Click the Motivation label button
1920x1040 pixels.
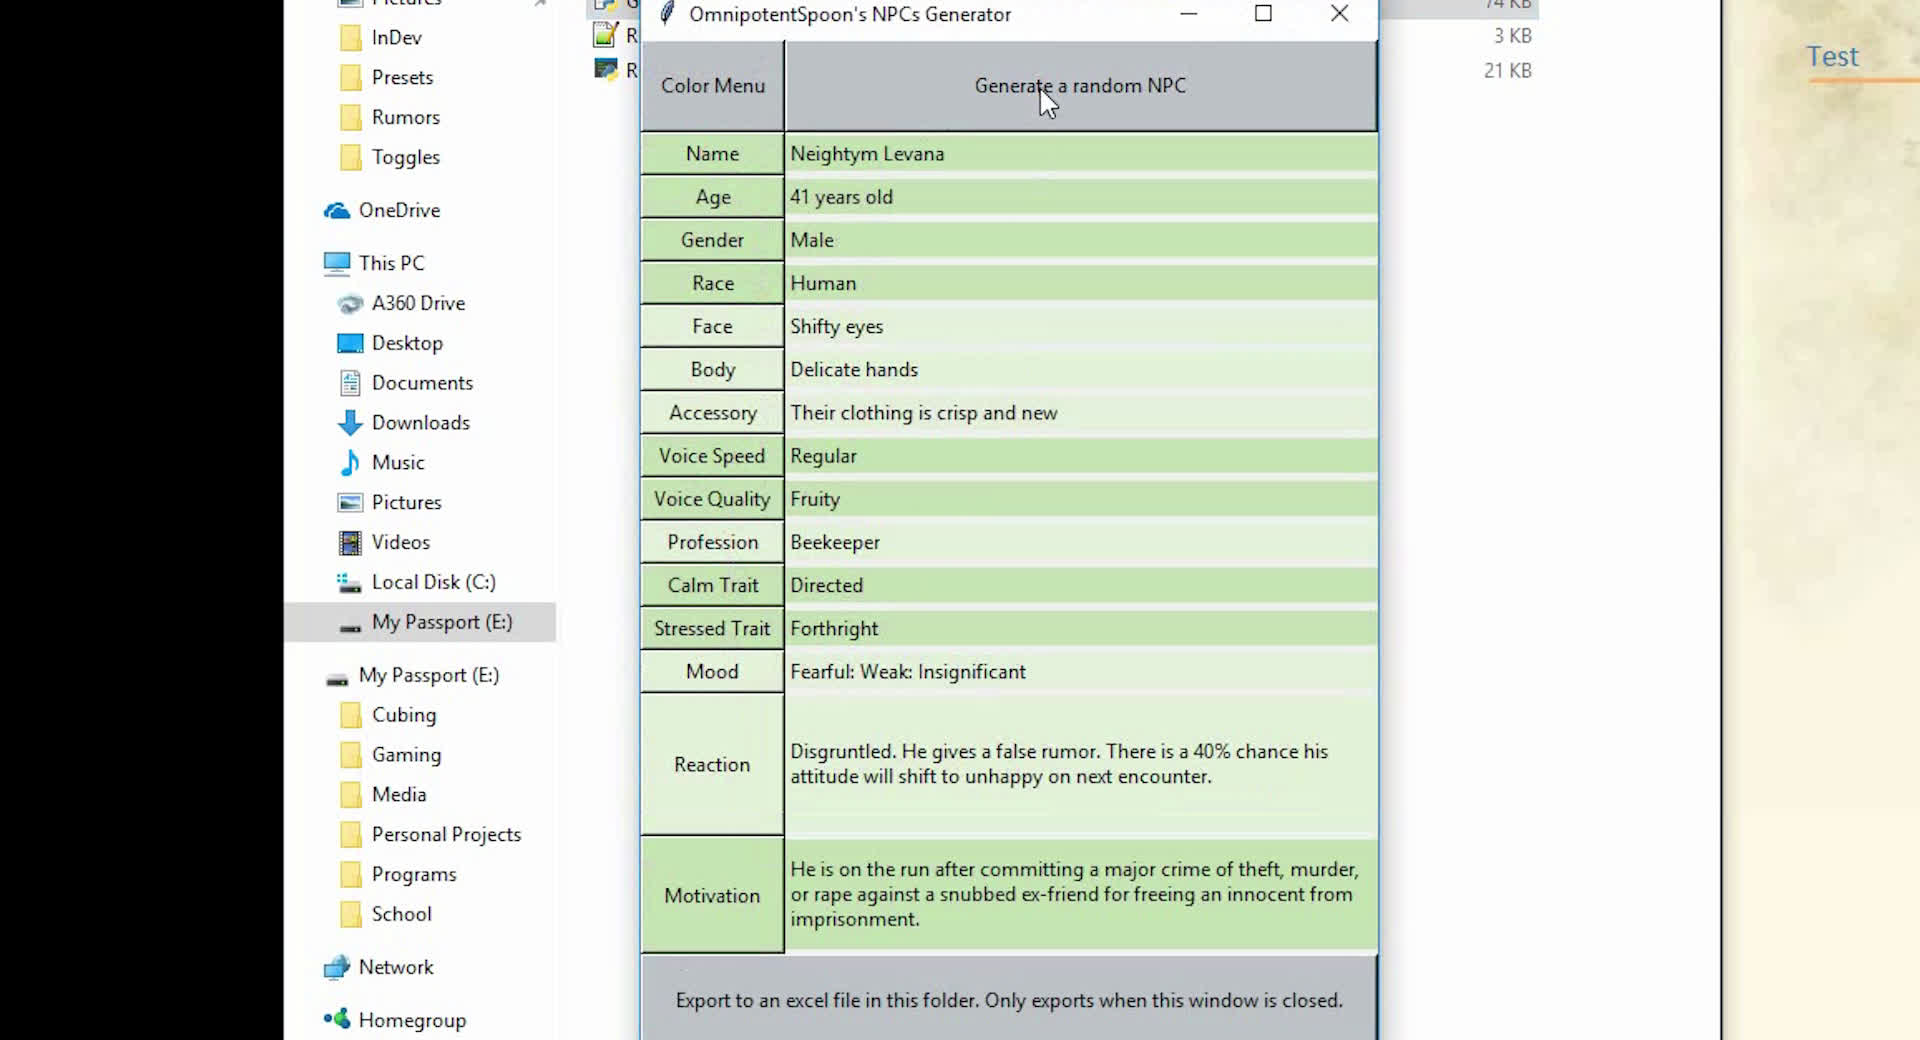(x=712, y=895)
